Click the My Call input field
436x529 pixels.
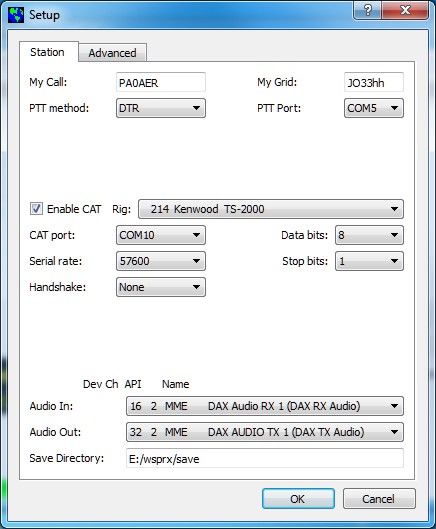pyautogui.click(x=161, y=82)
